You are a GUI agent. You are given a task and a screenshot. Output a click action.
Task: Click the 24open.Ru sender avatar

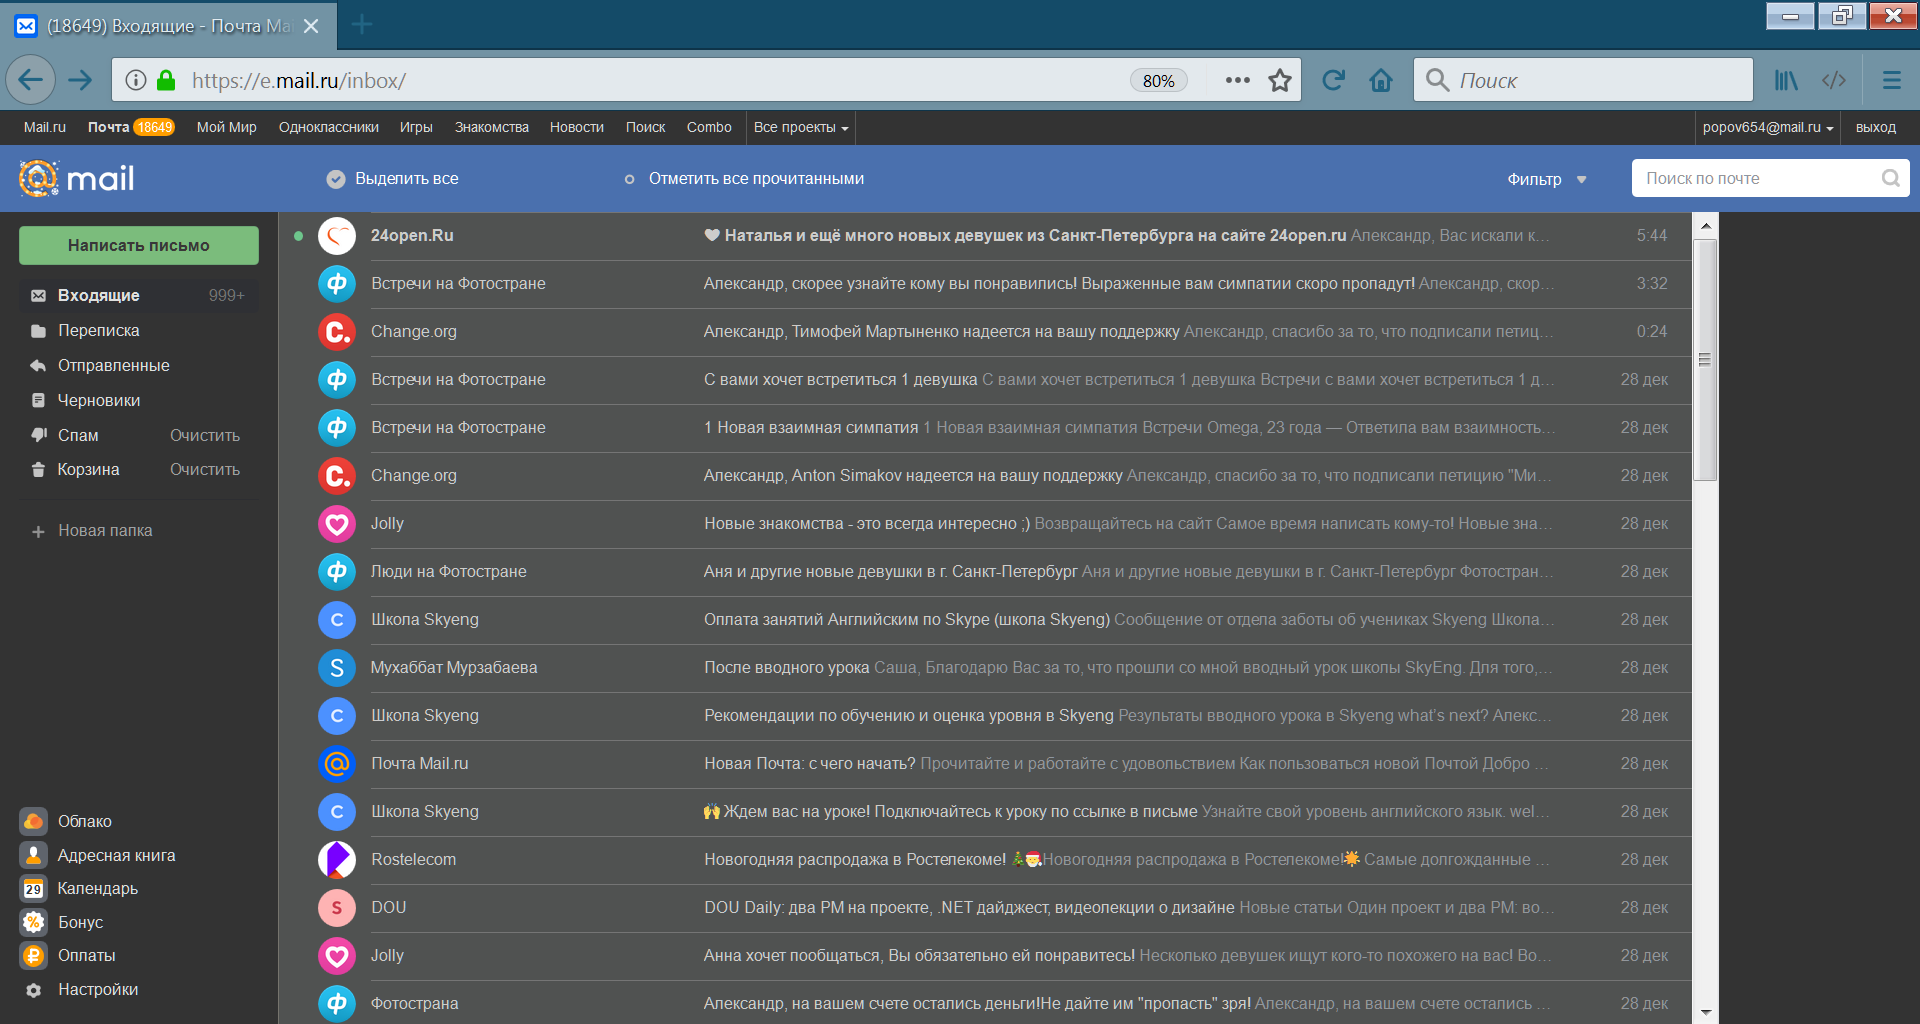(x=337, y=236)
